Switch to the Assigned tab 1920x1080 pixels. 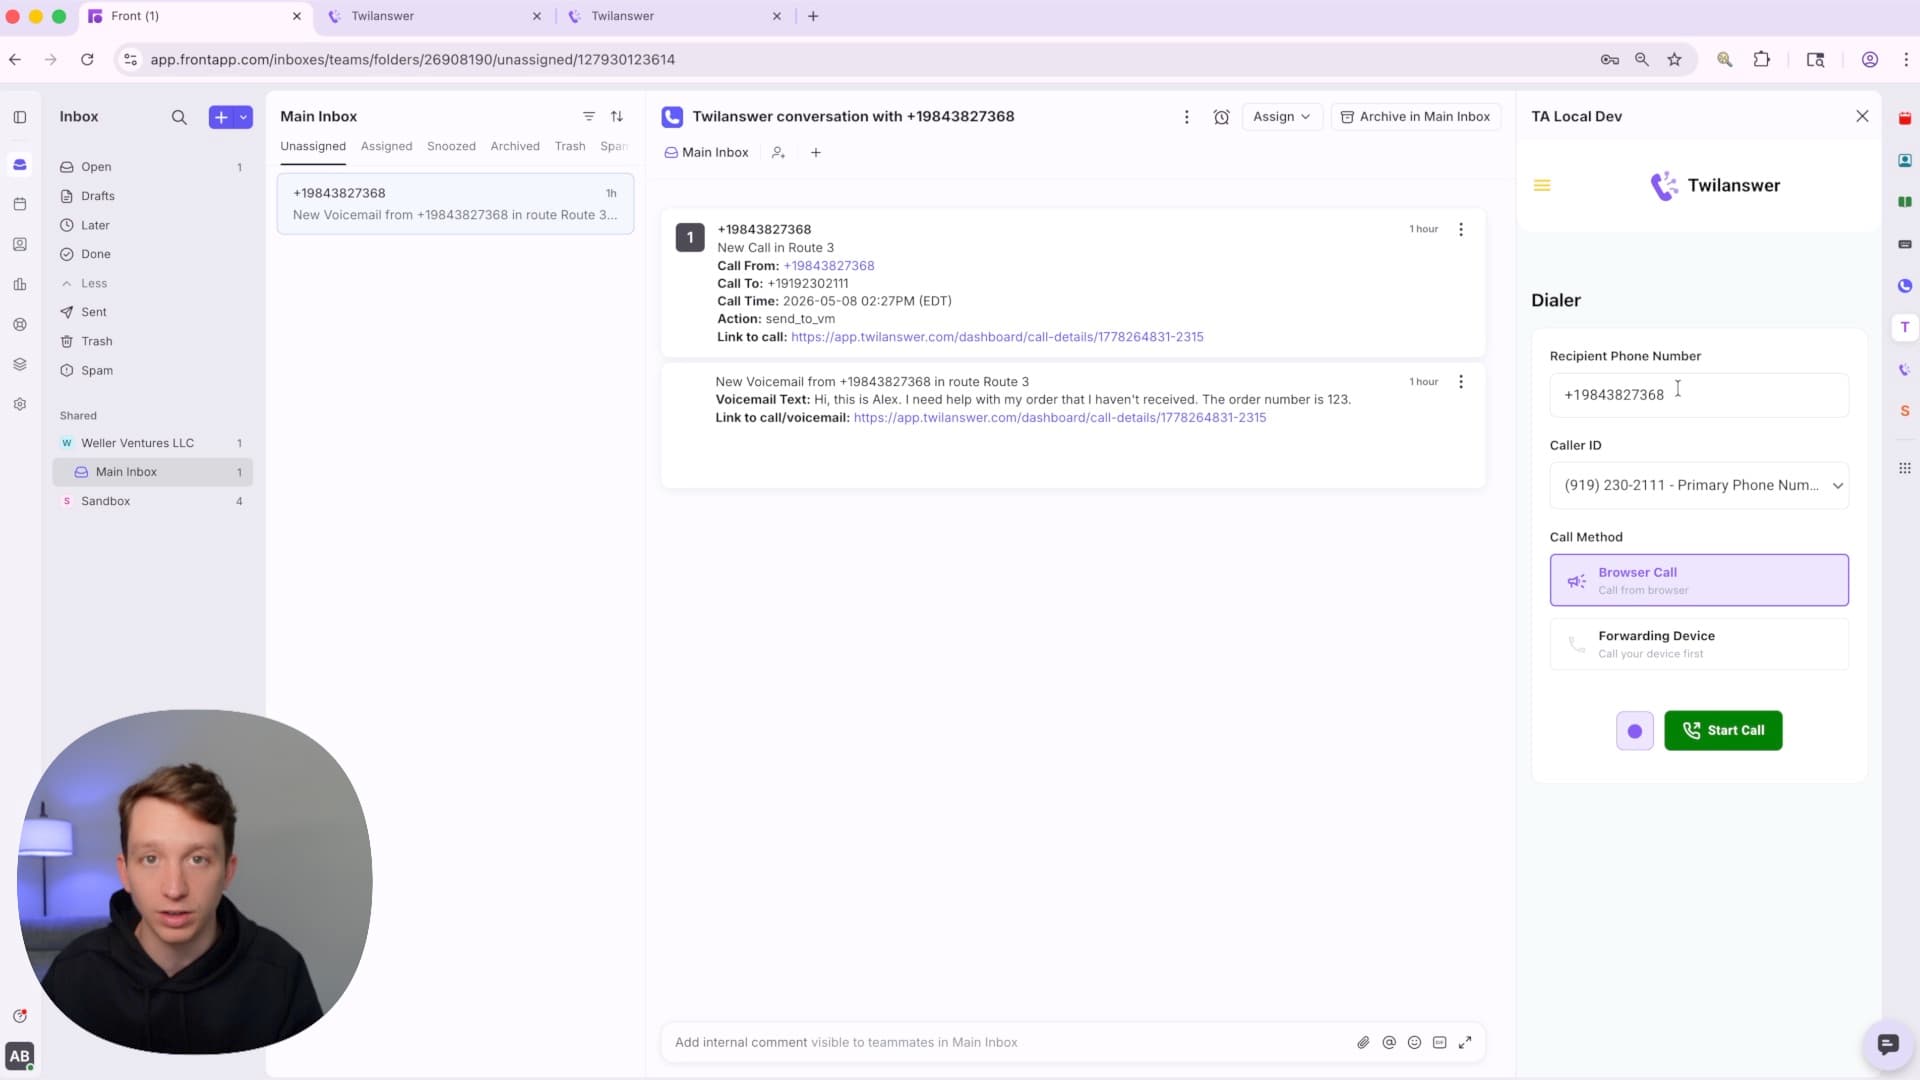[386, 146]
